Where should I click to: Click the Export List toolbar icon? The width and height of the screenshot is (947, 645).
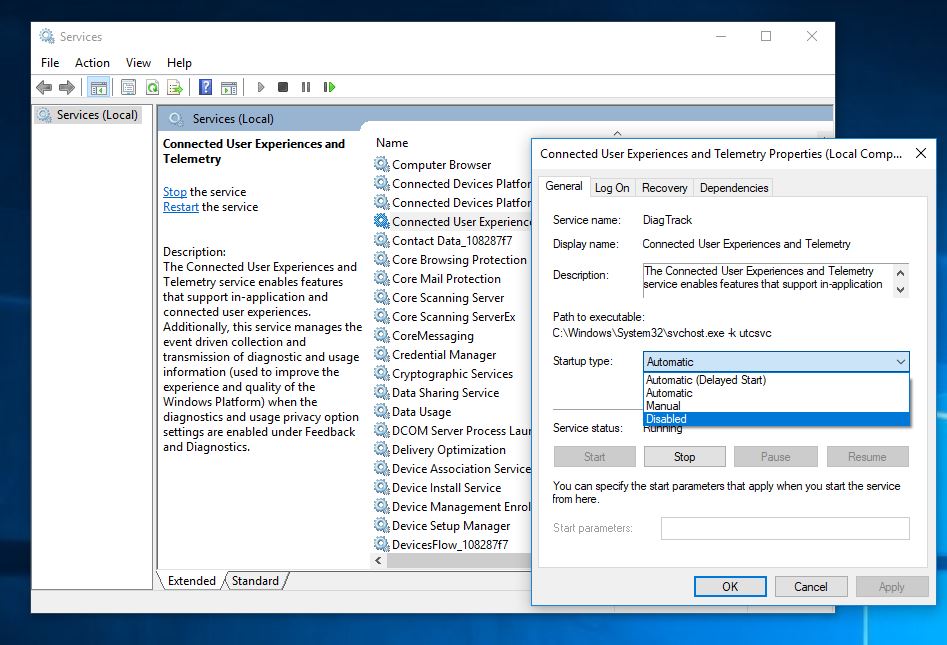175,88
